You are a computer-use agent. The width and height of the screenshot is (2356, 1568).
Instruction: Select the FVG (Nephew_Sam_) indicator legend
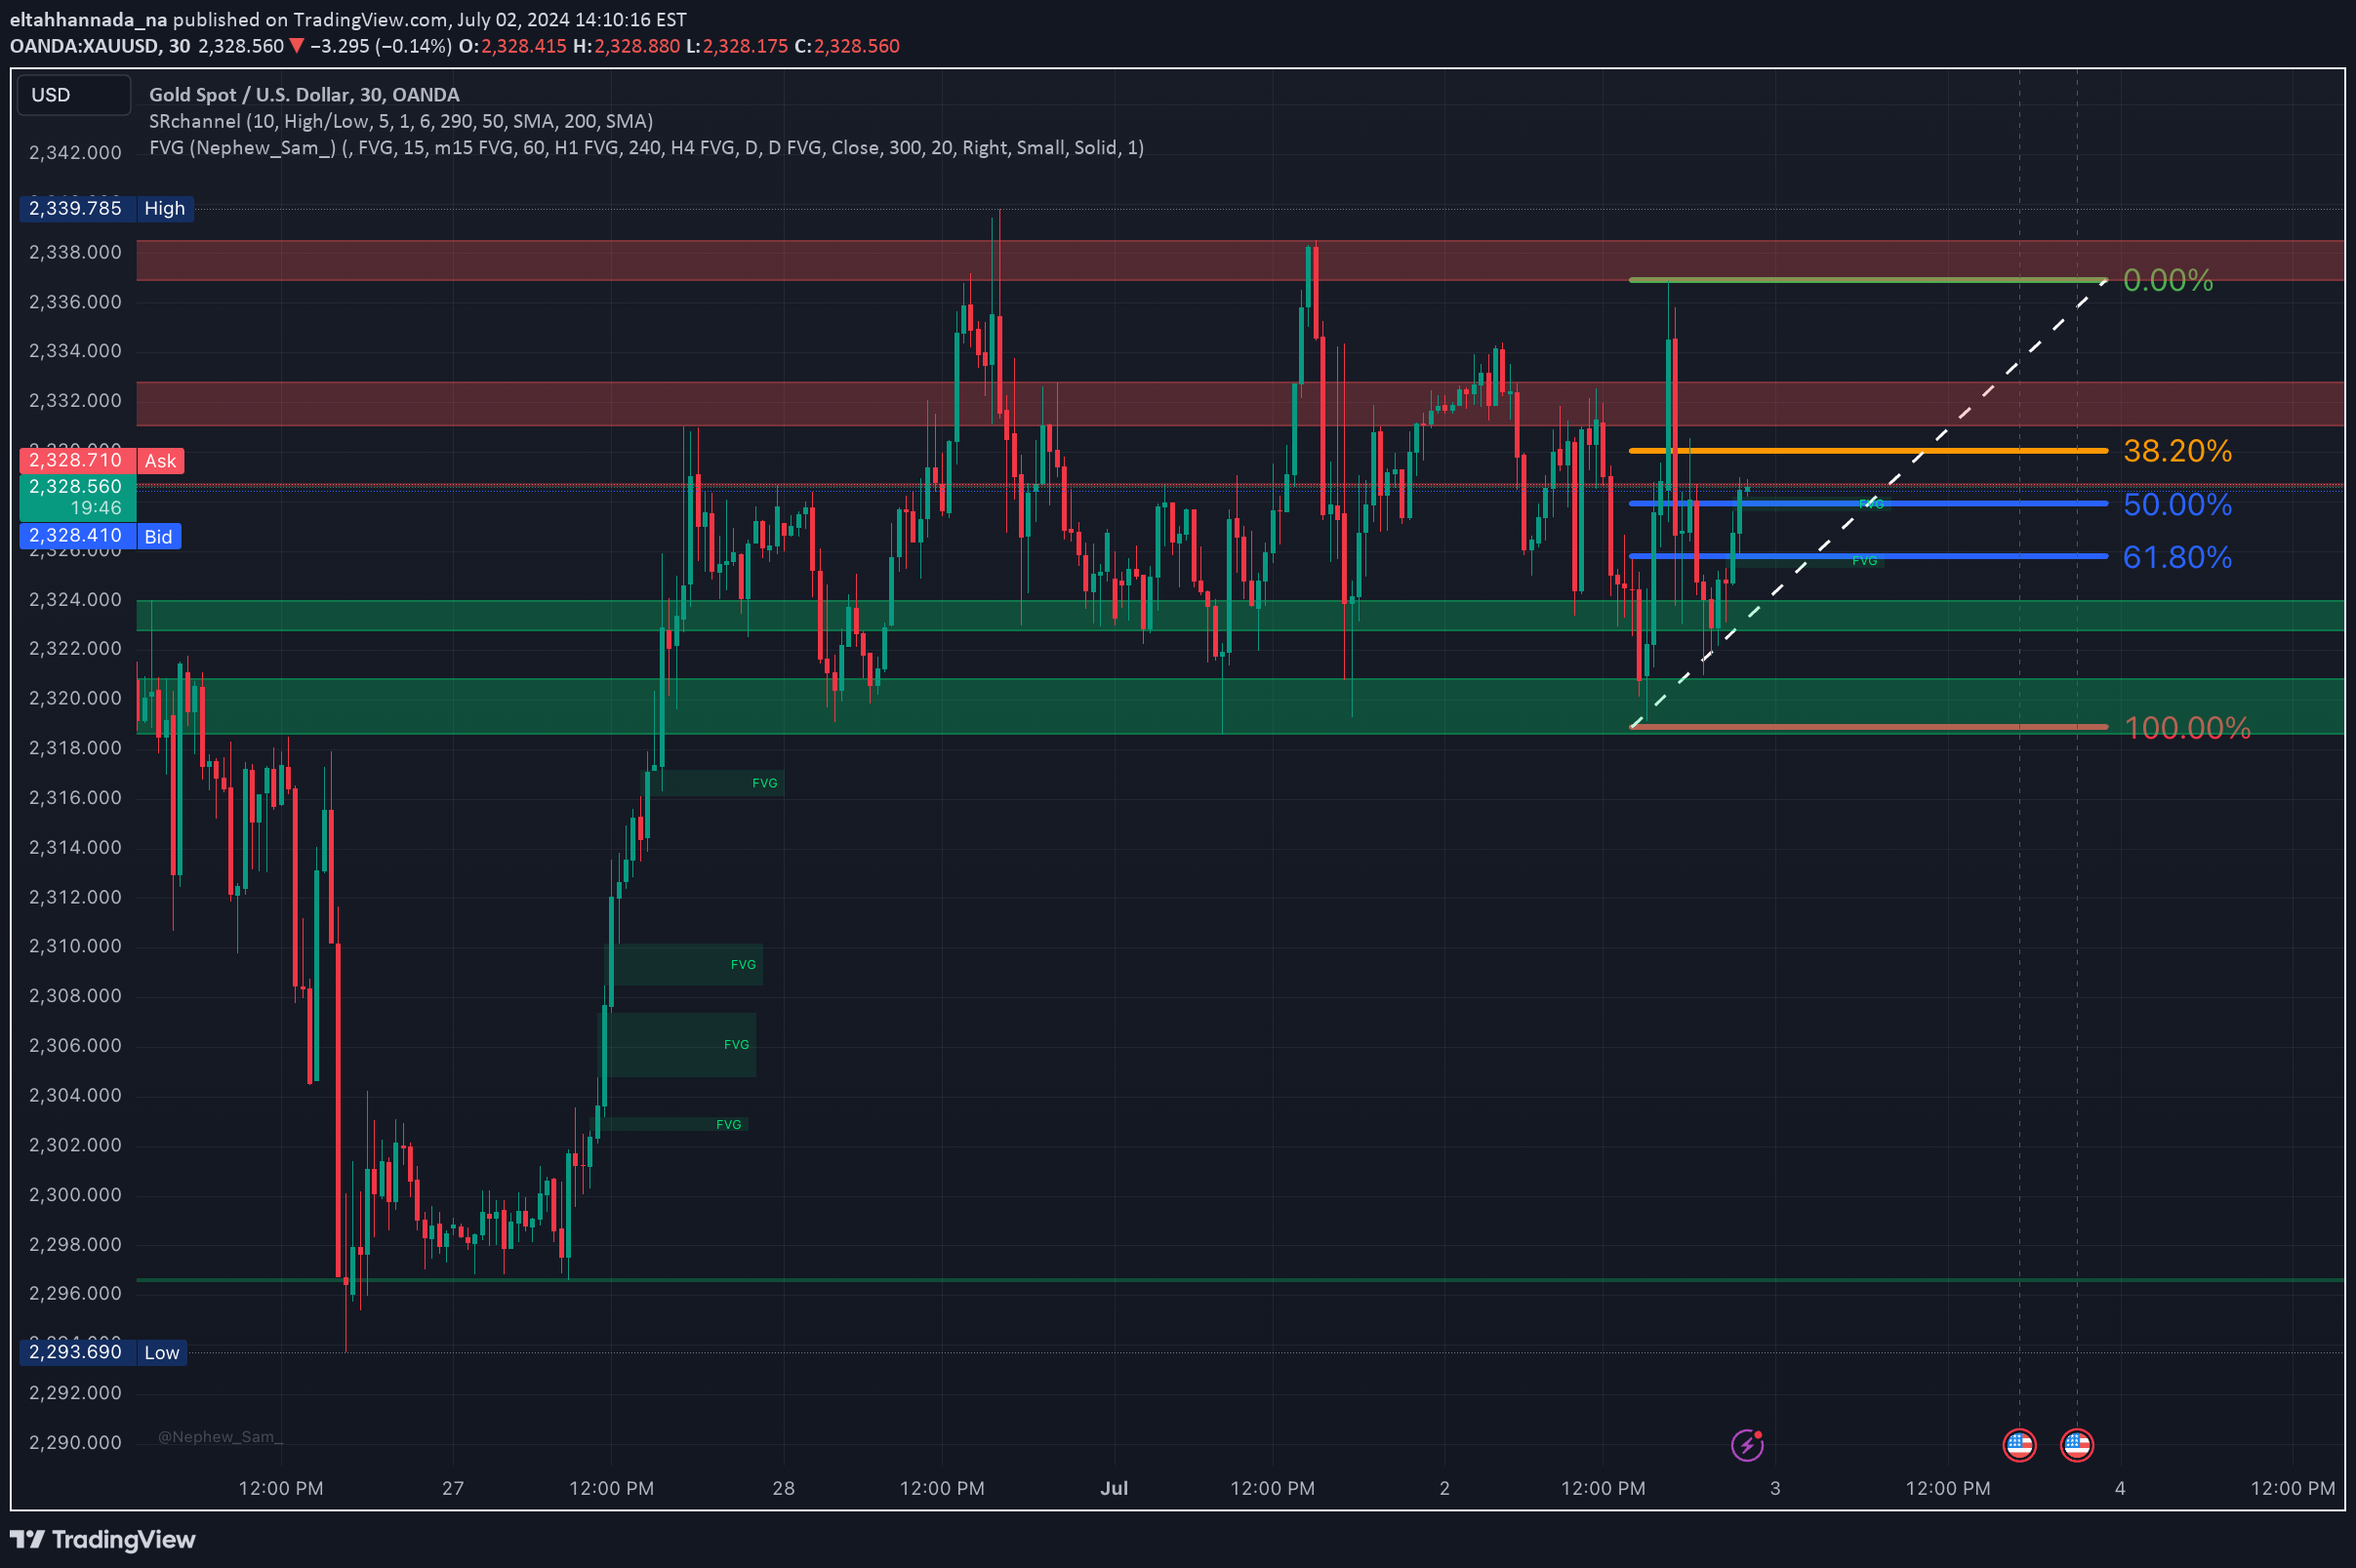[646, 148]
